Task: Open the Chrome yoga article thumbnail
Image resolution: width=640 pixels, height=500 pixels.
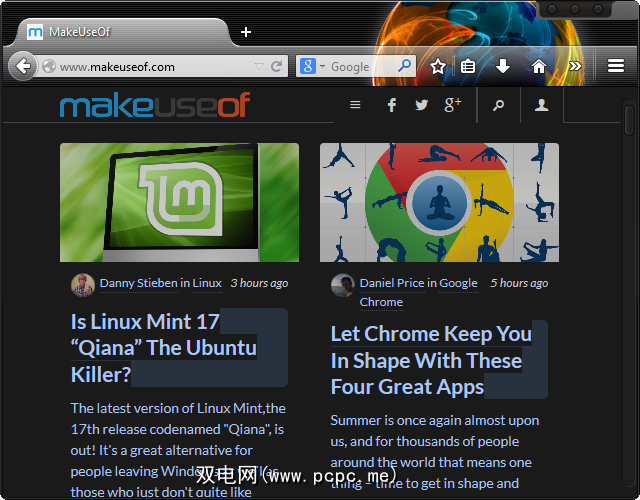Action: click(440, 202)
